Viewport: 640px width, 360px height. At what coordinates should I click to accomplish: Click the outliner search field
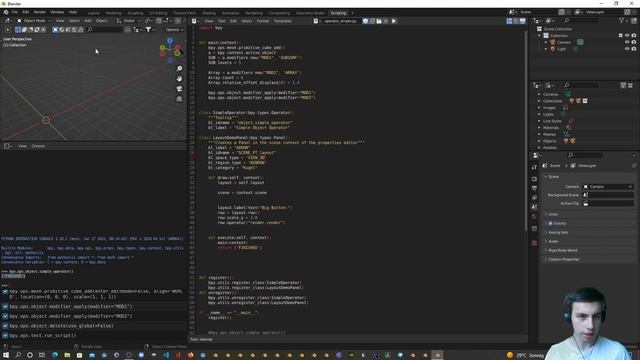pos(581,20)
